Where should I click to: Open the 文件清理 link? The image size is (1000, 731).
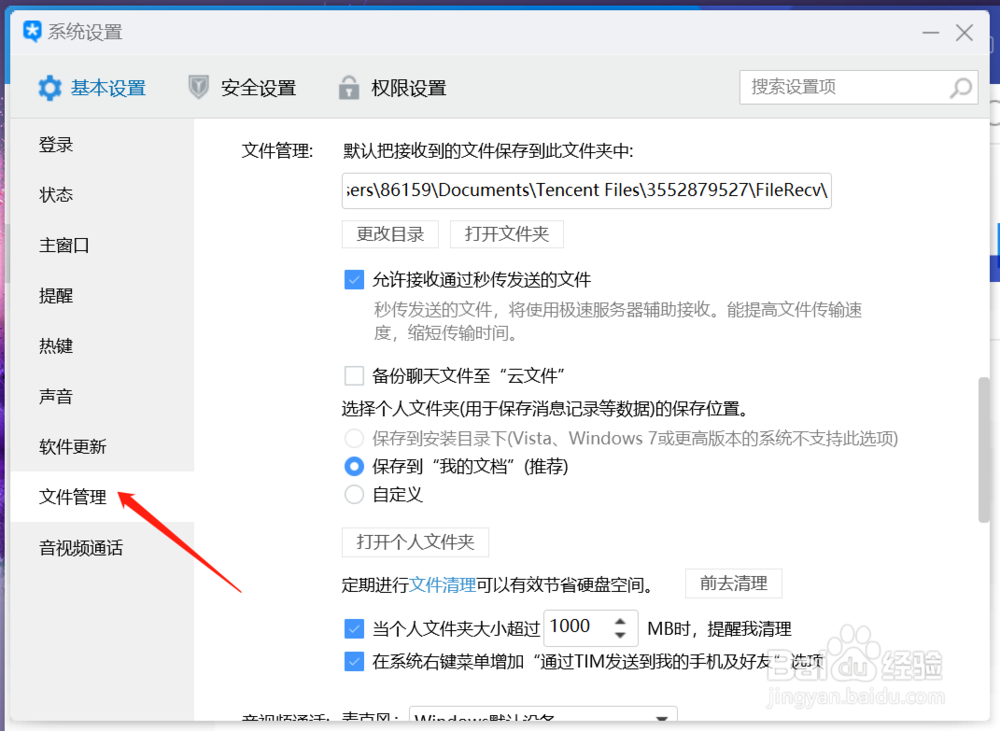[444, 584]
